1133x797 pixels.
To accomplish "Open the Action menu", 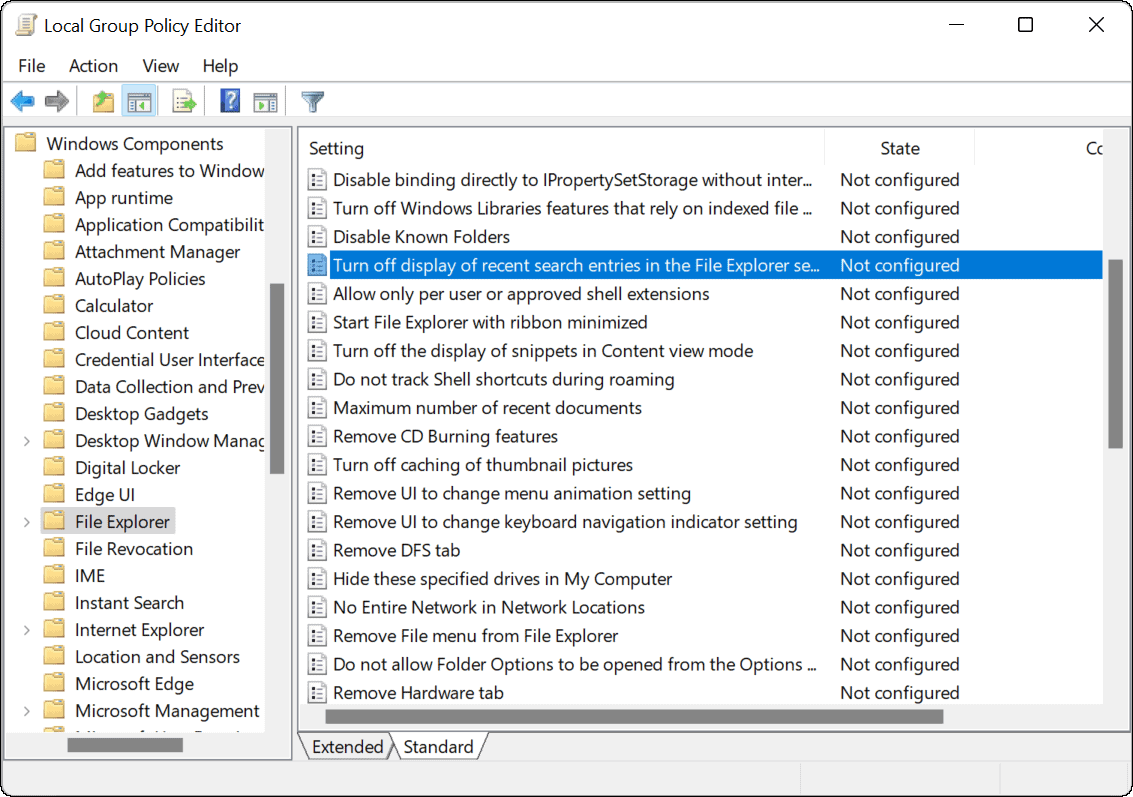I will pyautogui.click(x=93, y=66).
